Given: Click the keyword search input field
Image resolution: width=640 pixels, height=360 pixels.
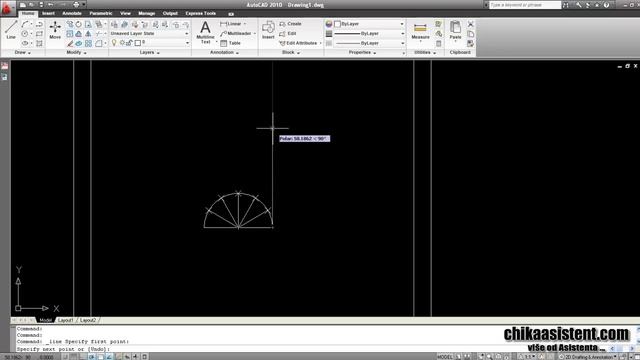Looking at the screenshot, I should click(x=525, y=5).
